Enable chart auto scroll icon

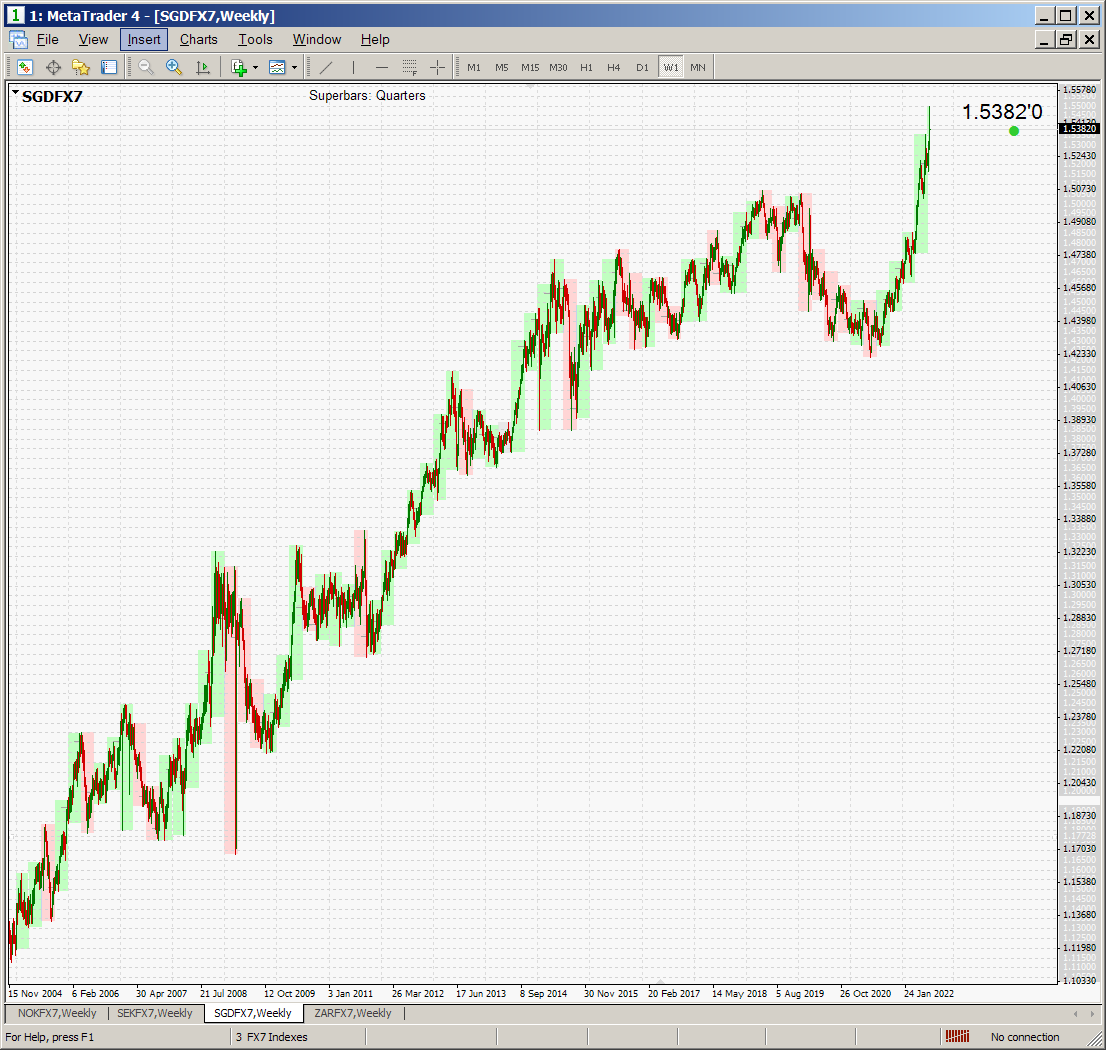pyautogui.click(x=203, y=67)
